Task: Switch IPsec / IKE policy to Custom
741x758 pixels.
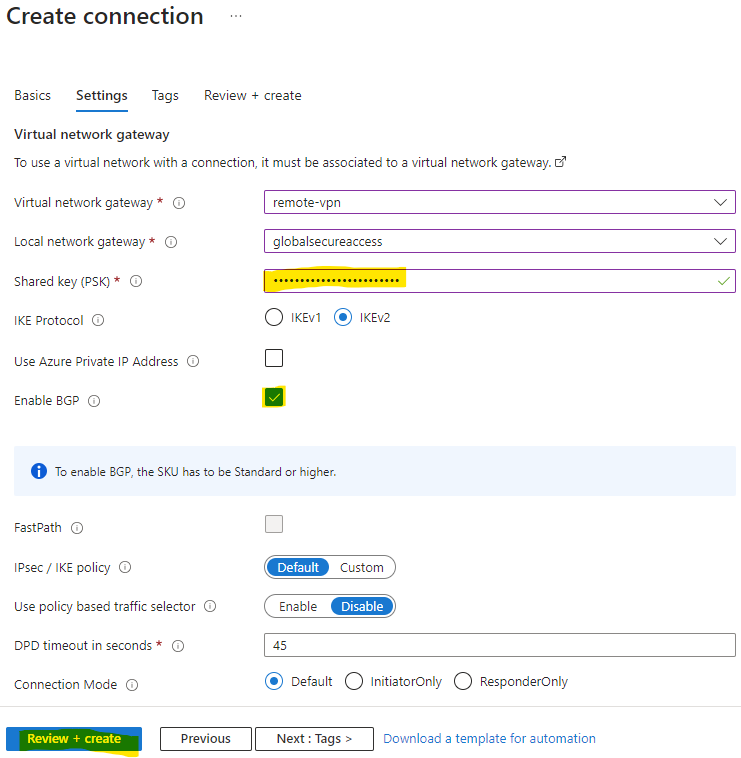Action: click(362, 568)
